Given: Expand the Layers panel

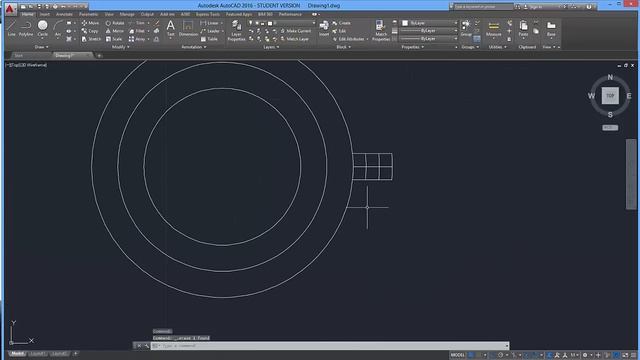Looking at the screenshot, I should click(271, 47).
